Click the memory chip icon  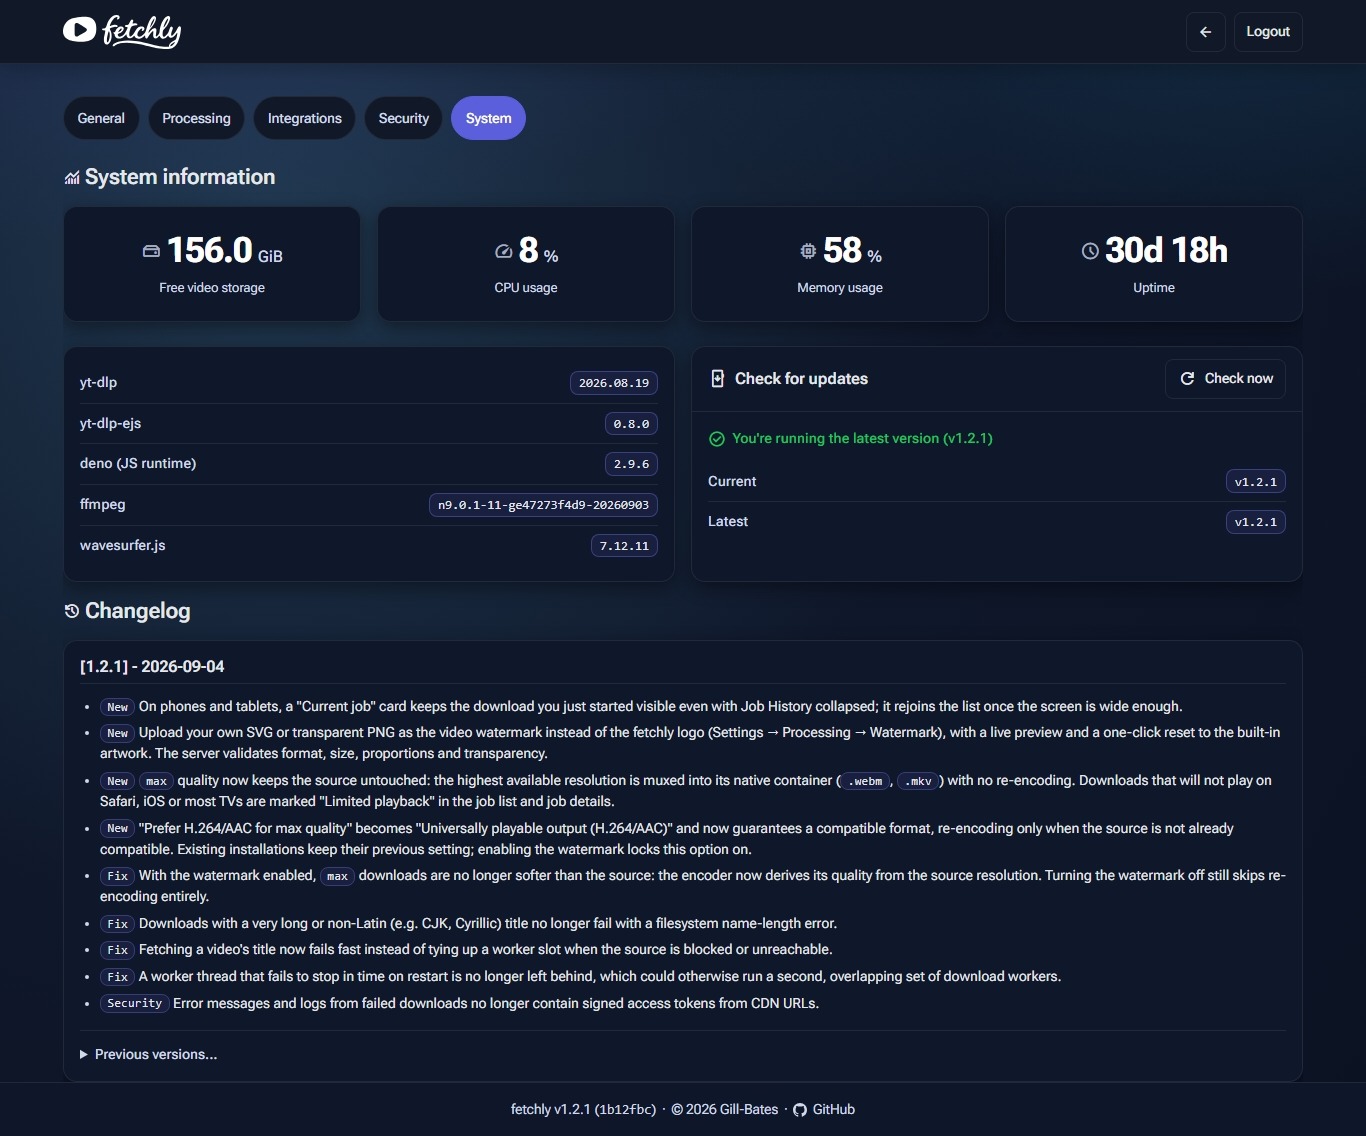808,251
